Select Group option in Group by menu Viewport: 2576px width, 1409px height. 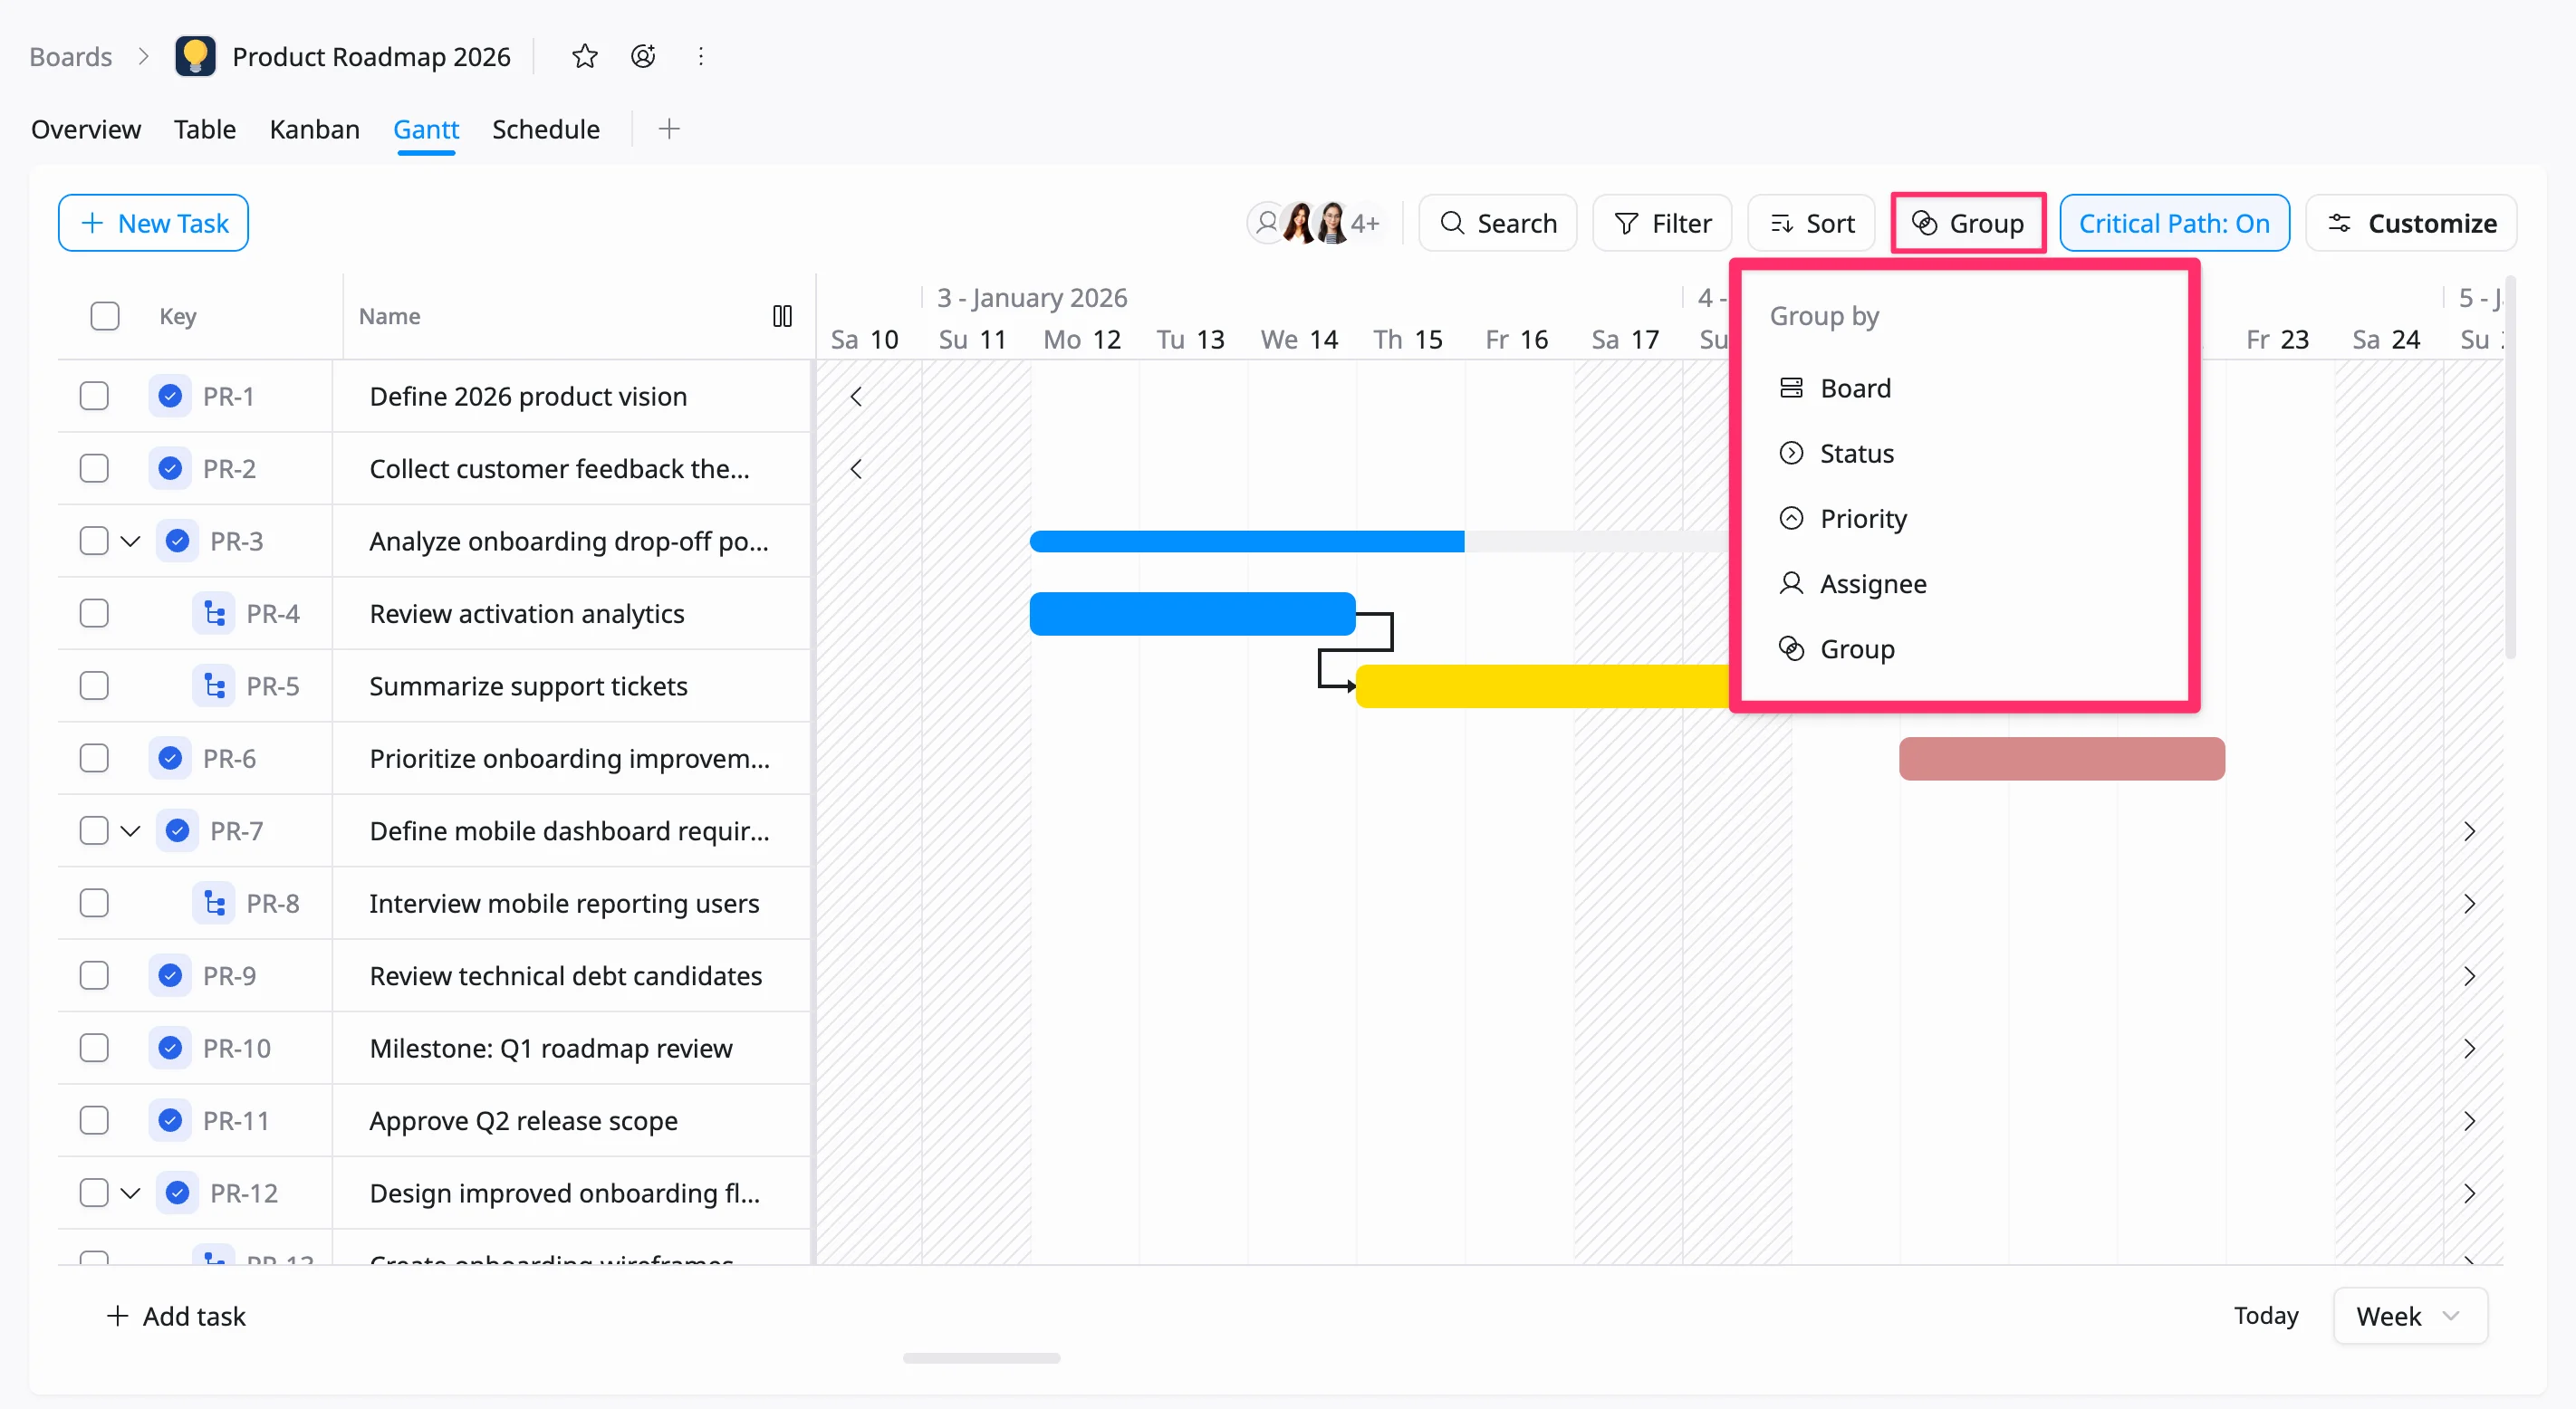(x=1964, y=649)
